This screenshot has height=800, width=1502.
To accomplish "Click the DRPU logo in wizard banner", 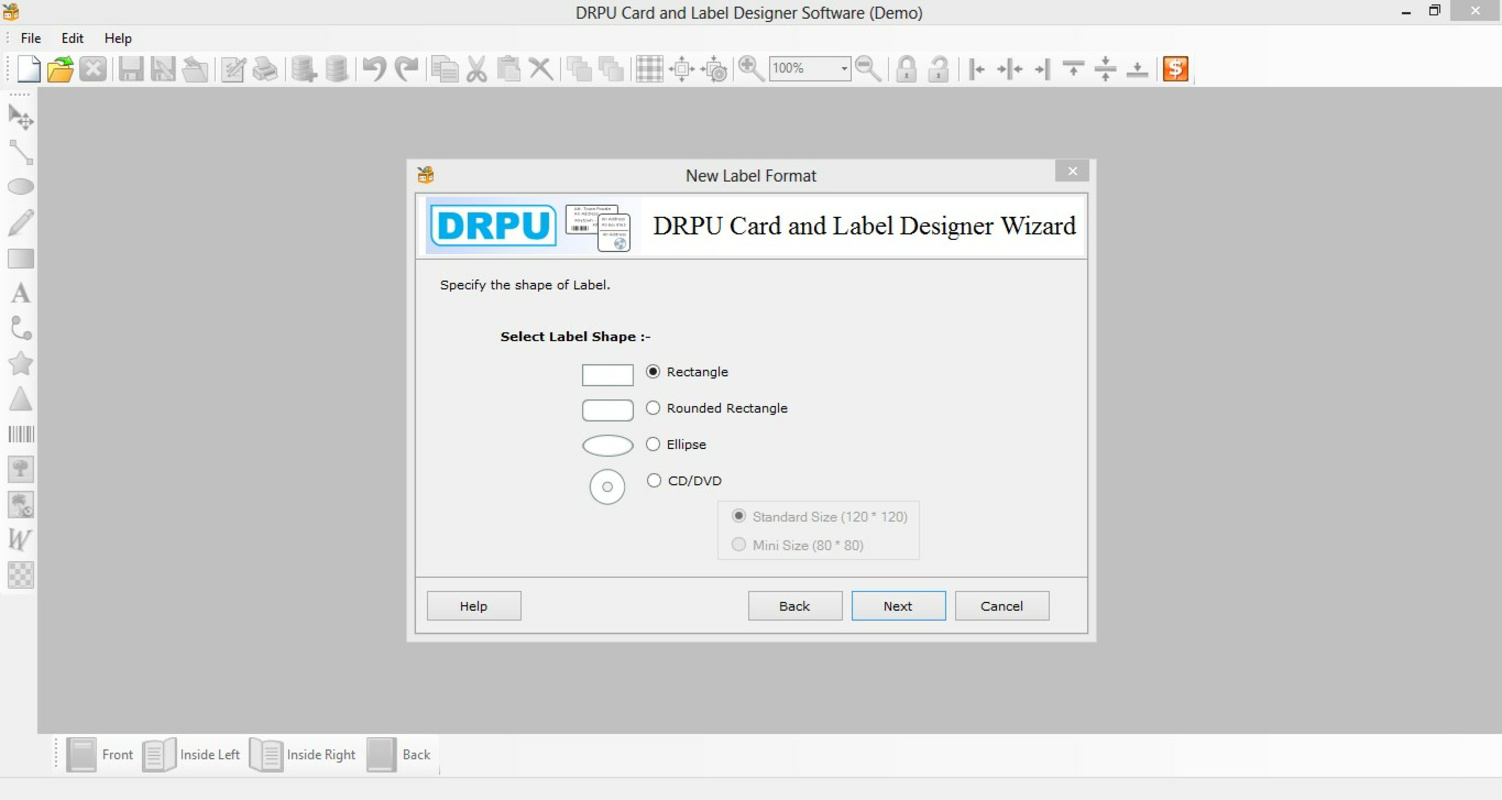I will (x=493, y=226).
